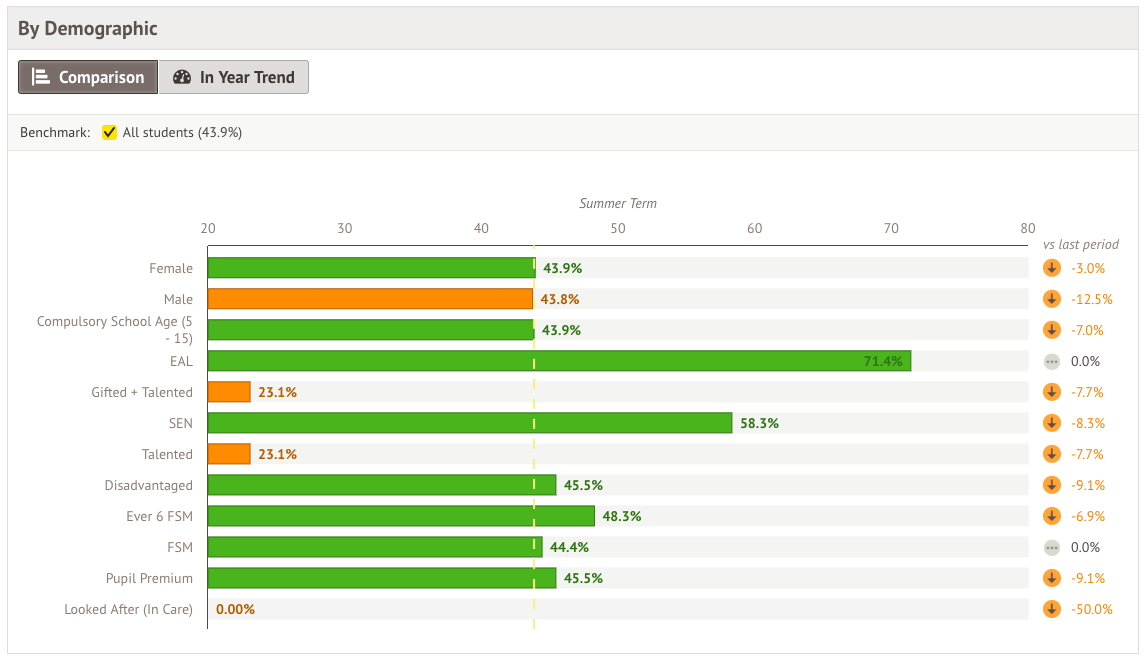Click the down-arrow icon for Looked After
The width and height of the screenshot is (1145, 660).
pos(1051,609)
